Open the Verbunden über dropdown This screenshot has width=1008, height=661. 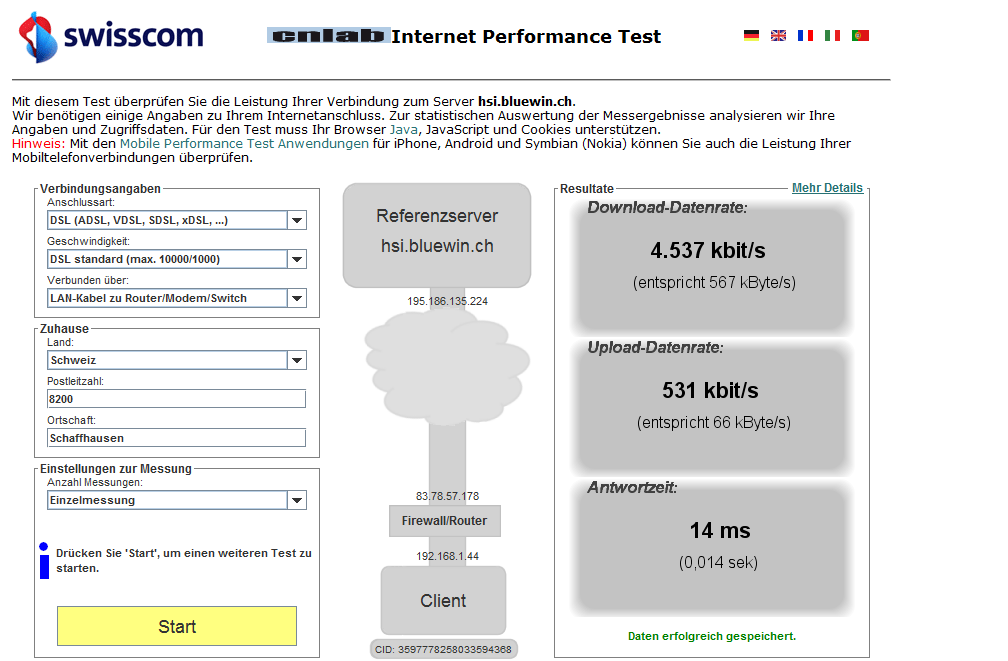tap(297, 297)
